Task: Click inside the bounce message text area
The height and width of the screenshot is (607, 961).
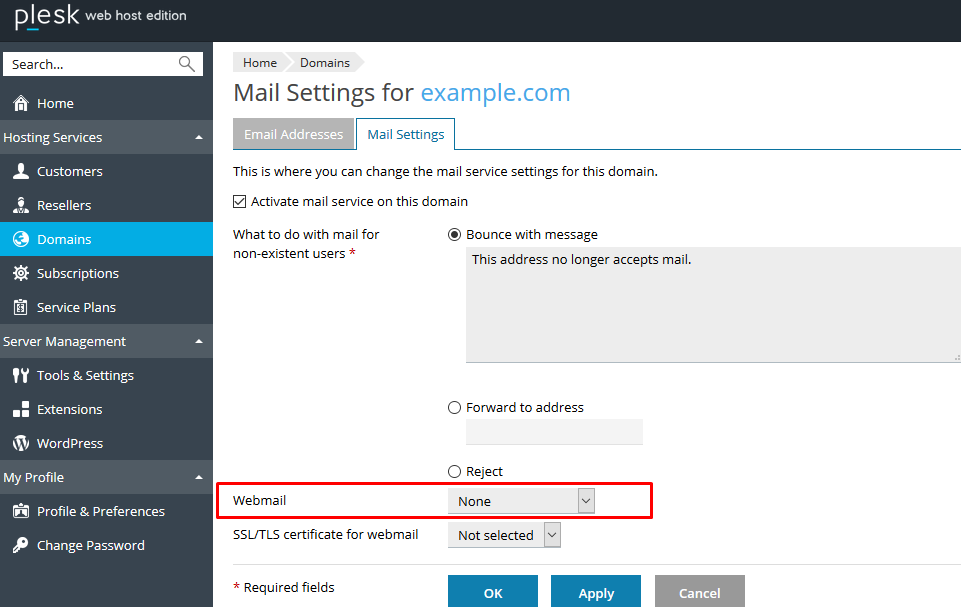Action: pos(710,305)
